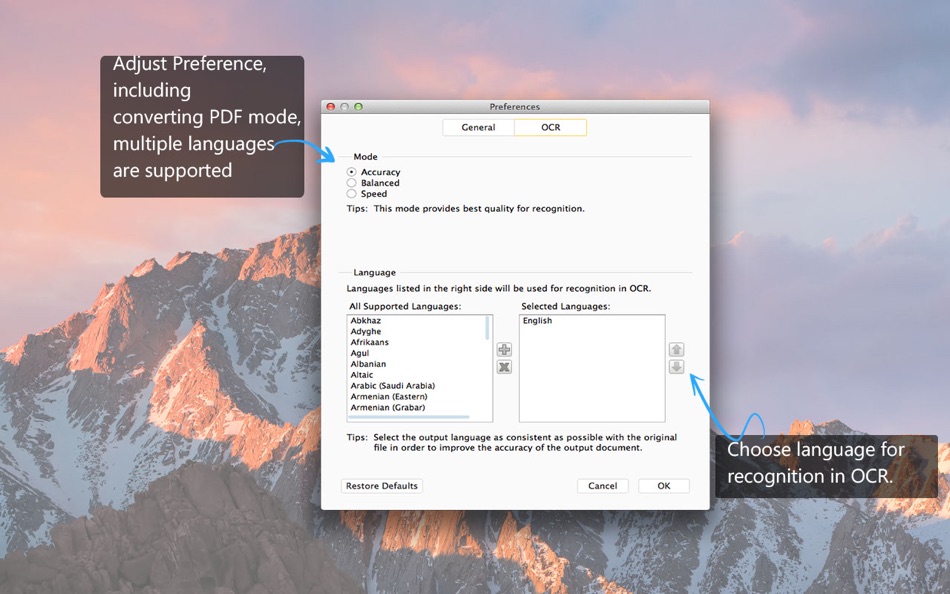
Task: Click the Restore Defaults button
Action: coord(382,486)
